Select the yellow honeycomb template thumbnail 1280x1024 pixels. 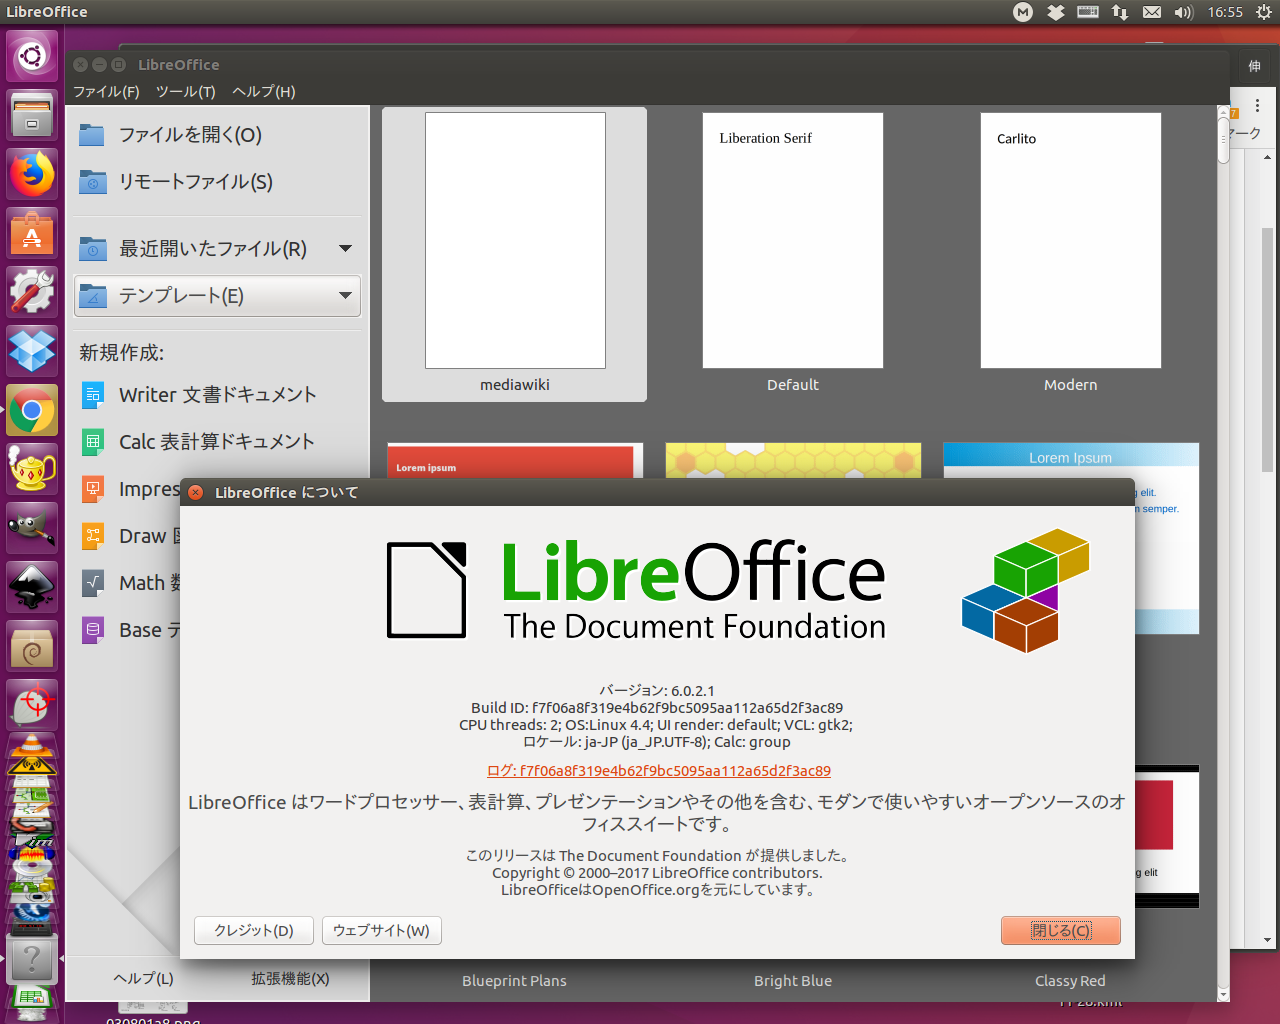coord(793,461)
